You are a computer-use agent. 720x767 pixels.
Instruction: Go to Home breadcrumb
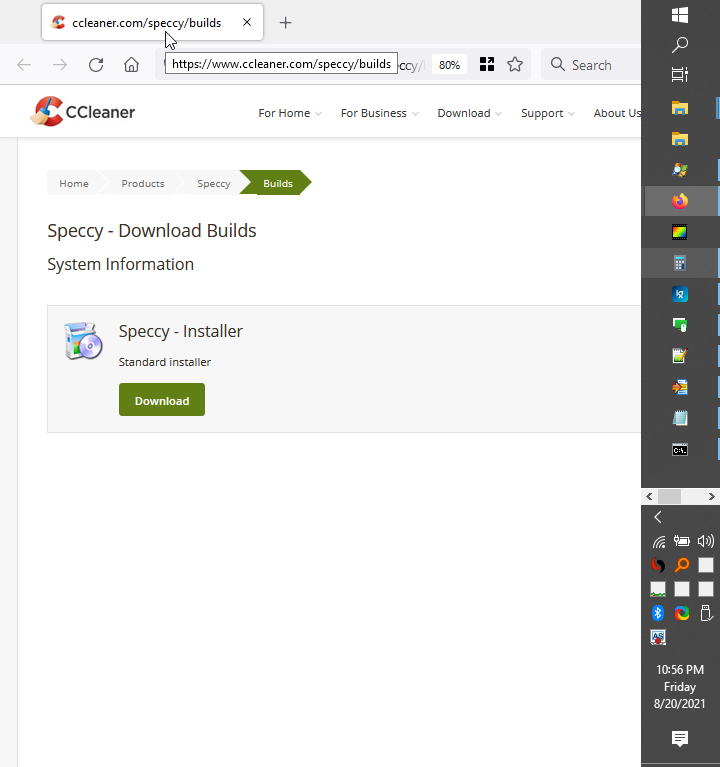tap(74, 183)
